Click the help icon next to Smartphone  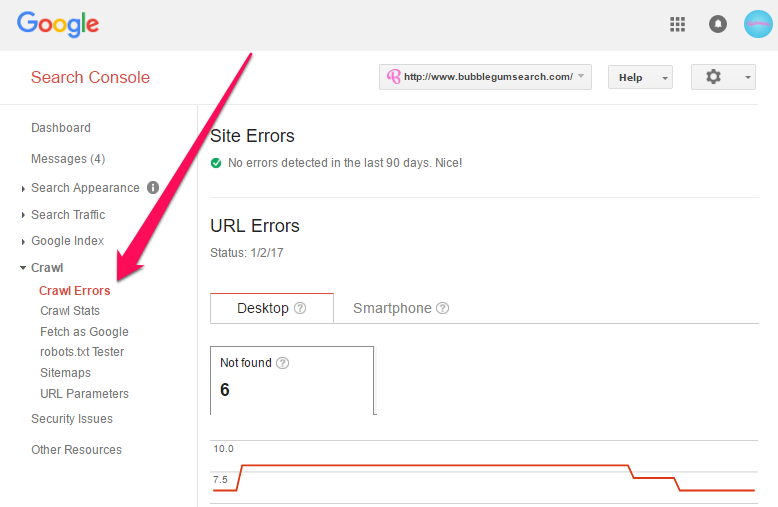443,308
